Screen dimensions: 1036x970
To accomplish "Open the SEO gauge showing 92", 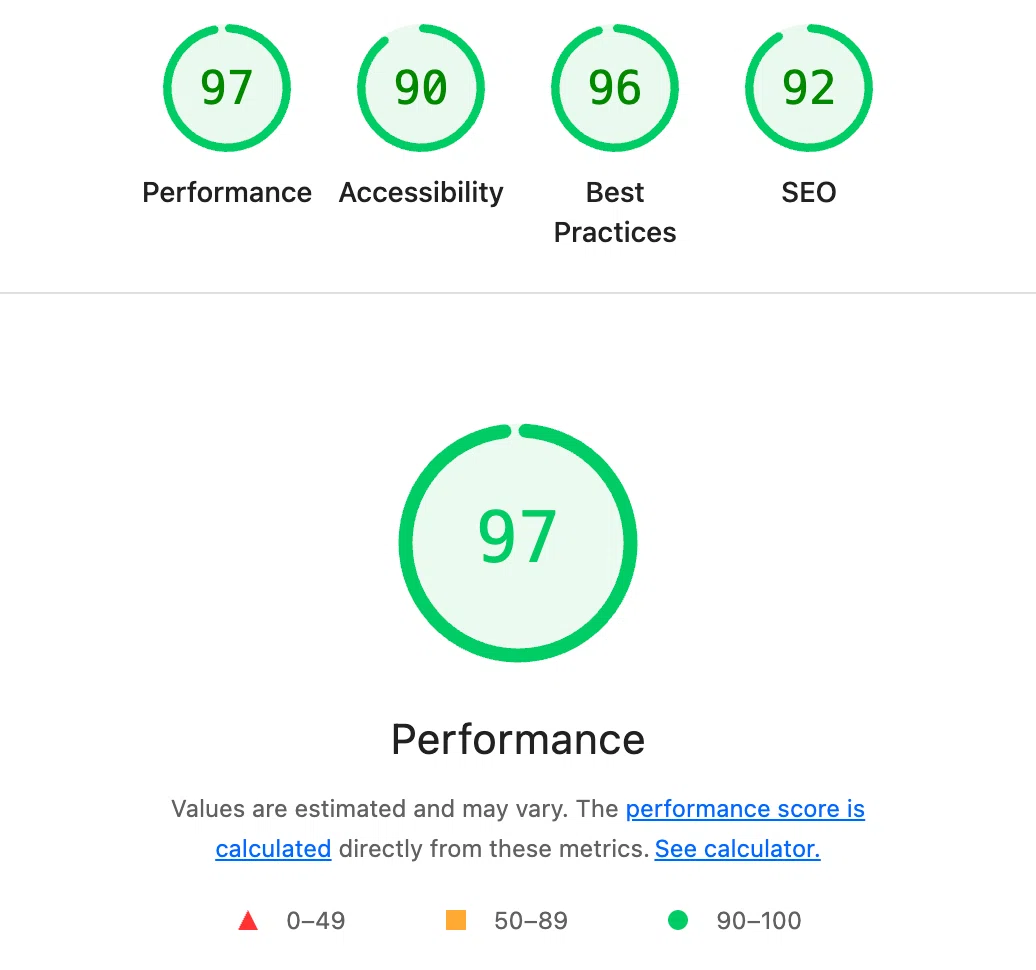I will (808, 87).
